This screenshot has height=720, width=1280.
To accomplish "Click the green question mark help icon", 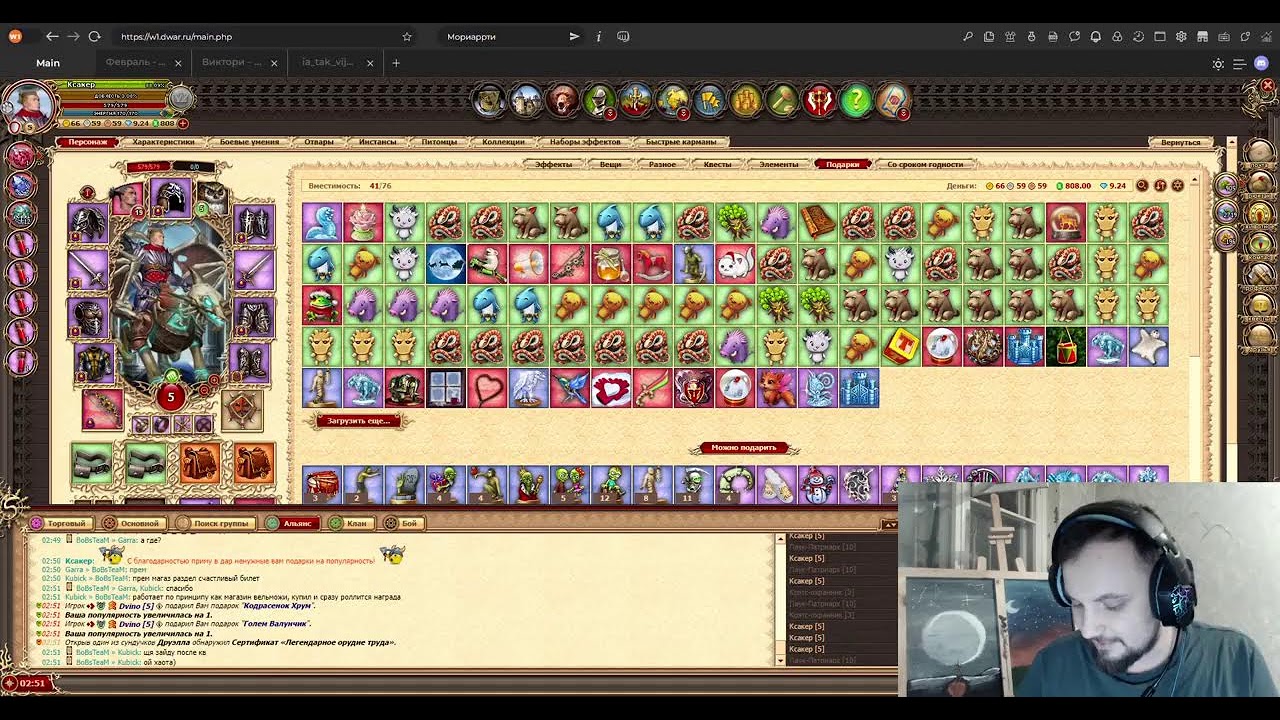I will (855, 101).
